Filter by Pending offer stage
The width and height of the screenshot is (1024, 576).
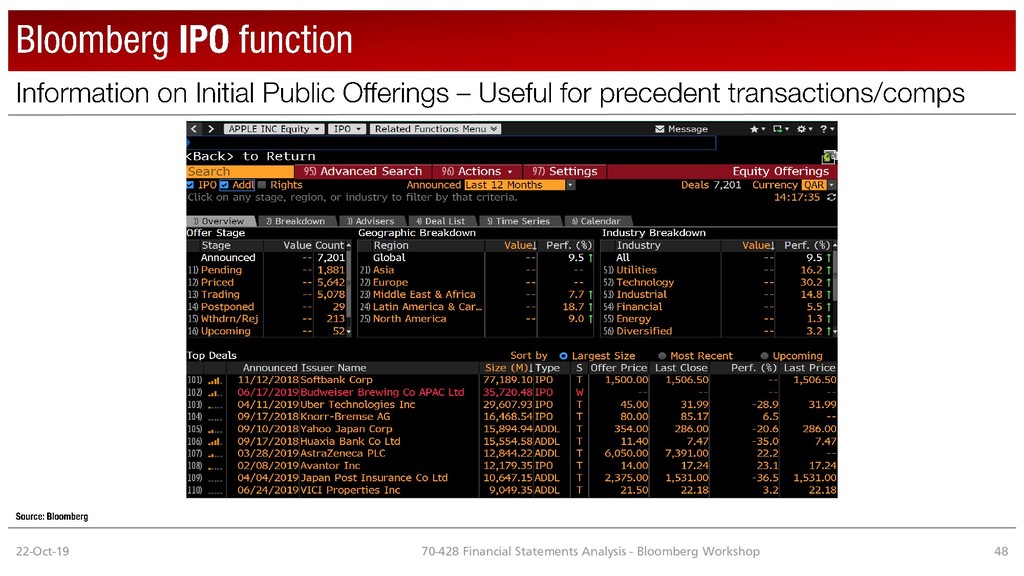(x=221, y=270)
